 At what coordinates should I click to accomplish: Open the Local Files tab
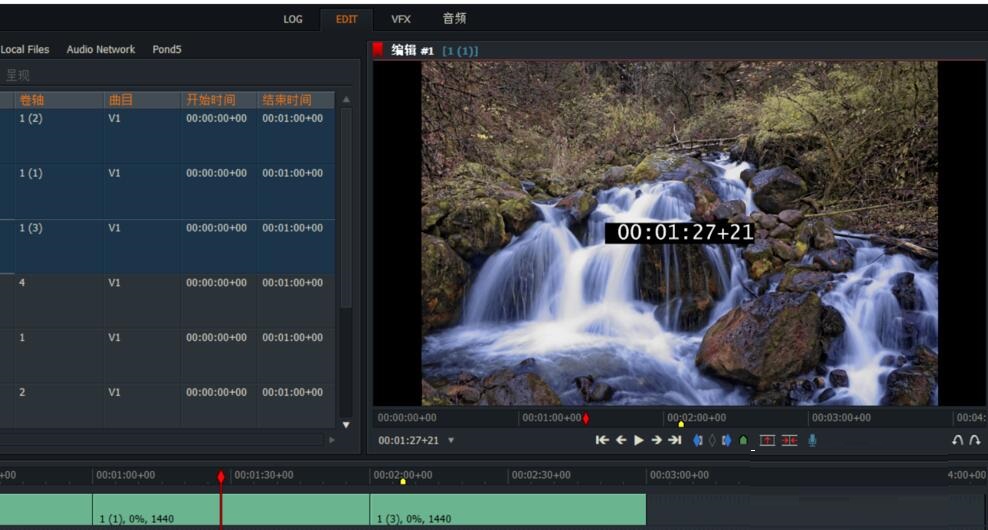point(25,49)
